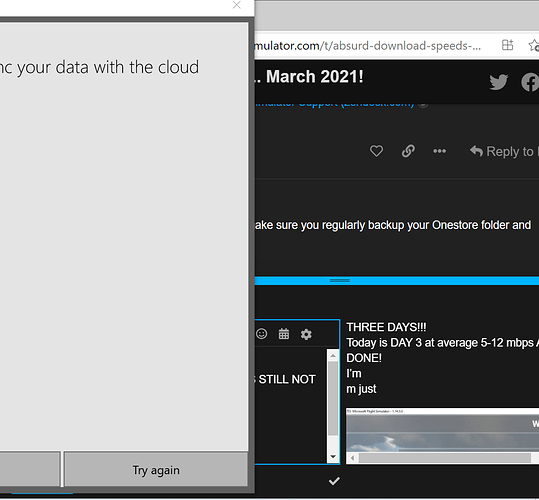Click the editor vertical scrollbar thumb
539x500 pixels.
(x=333, y=399)
